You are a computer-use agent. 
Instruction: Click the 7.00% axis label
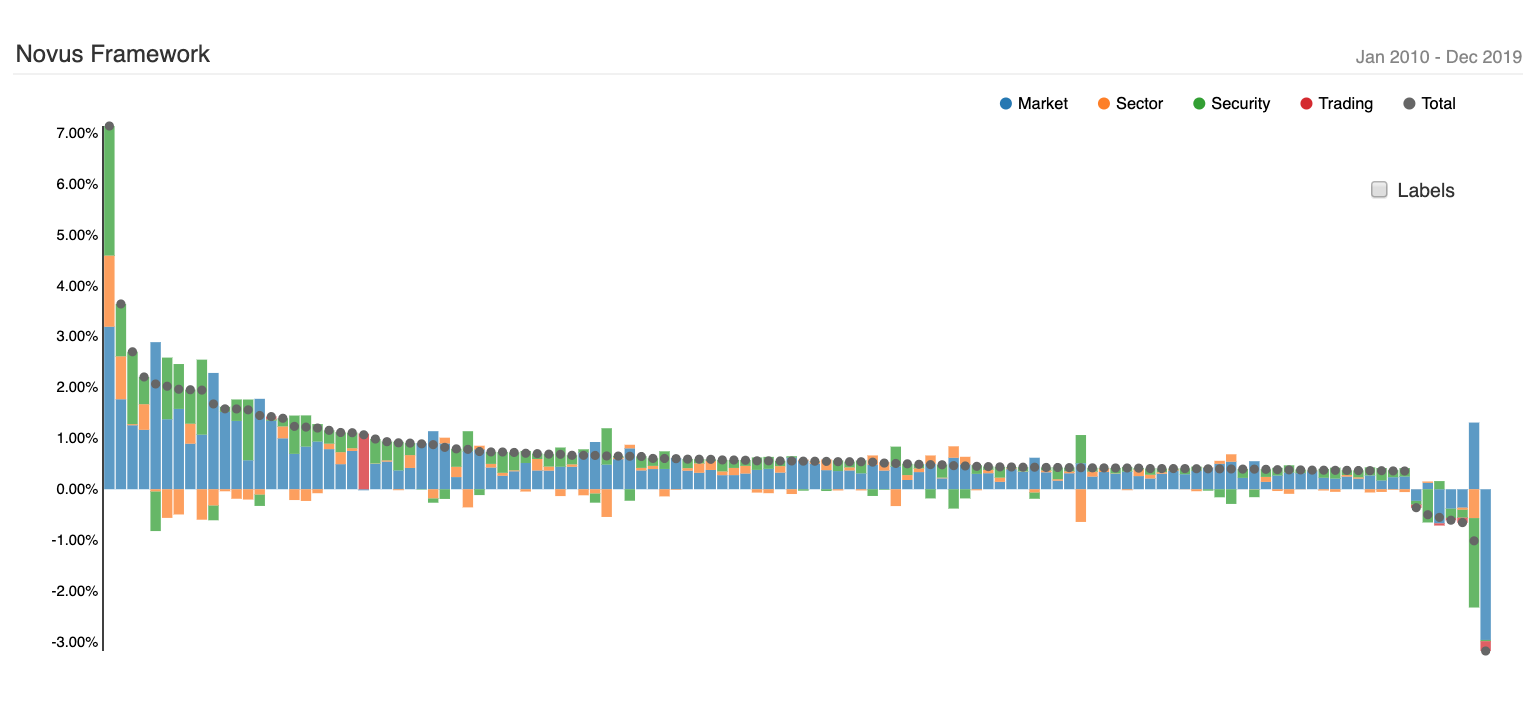pyautogui.click(x=77, y=133)
